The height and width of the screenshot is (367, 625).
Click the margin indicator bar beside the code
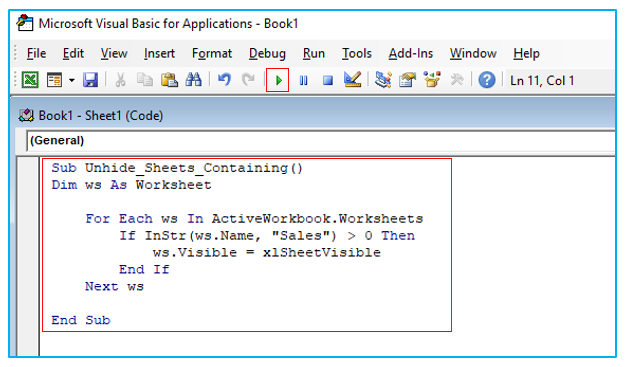28,256
